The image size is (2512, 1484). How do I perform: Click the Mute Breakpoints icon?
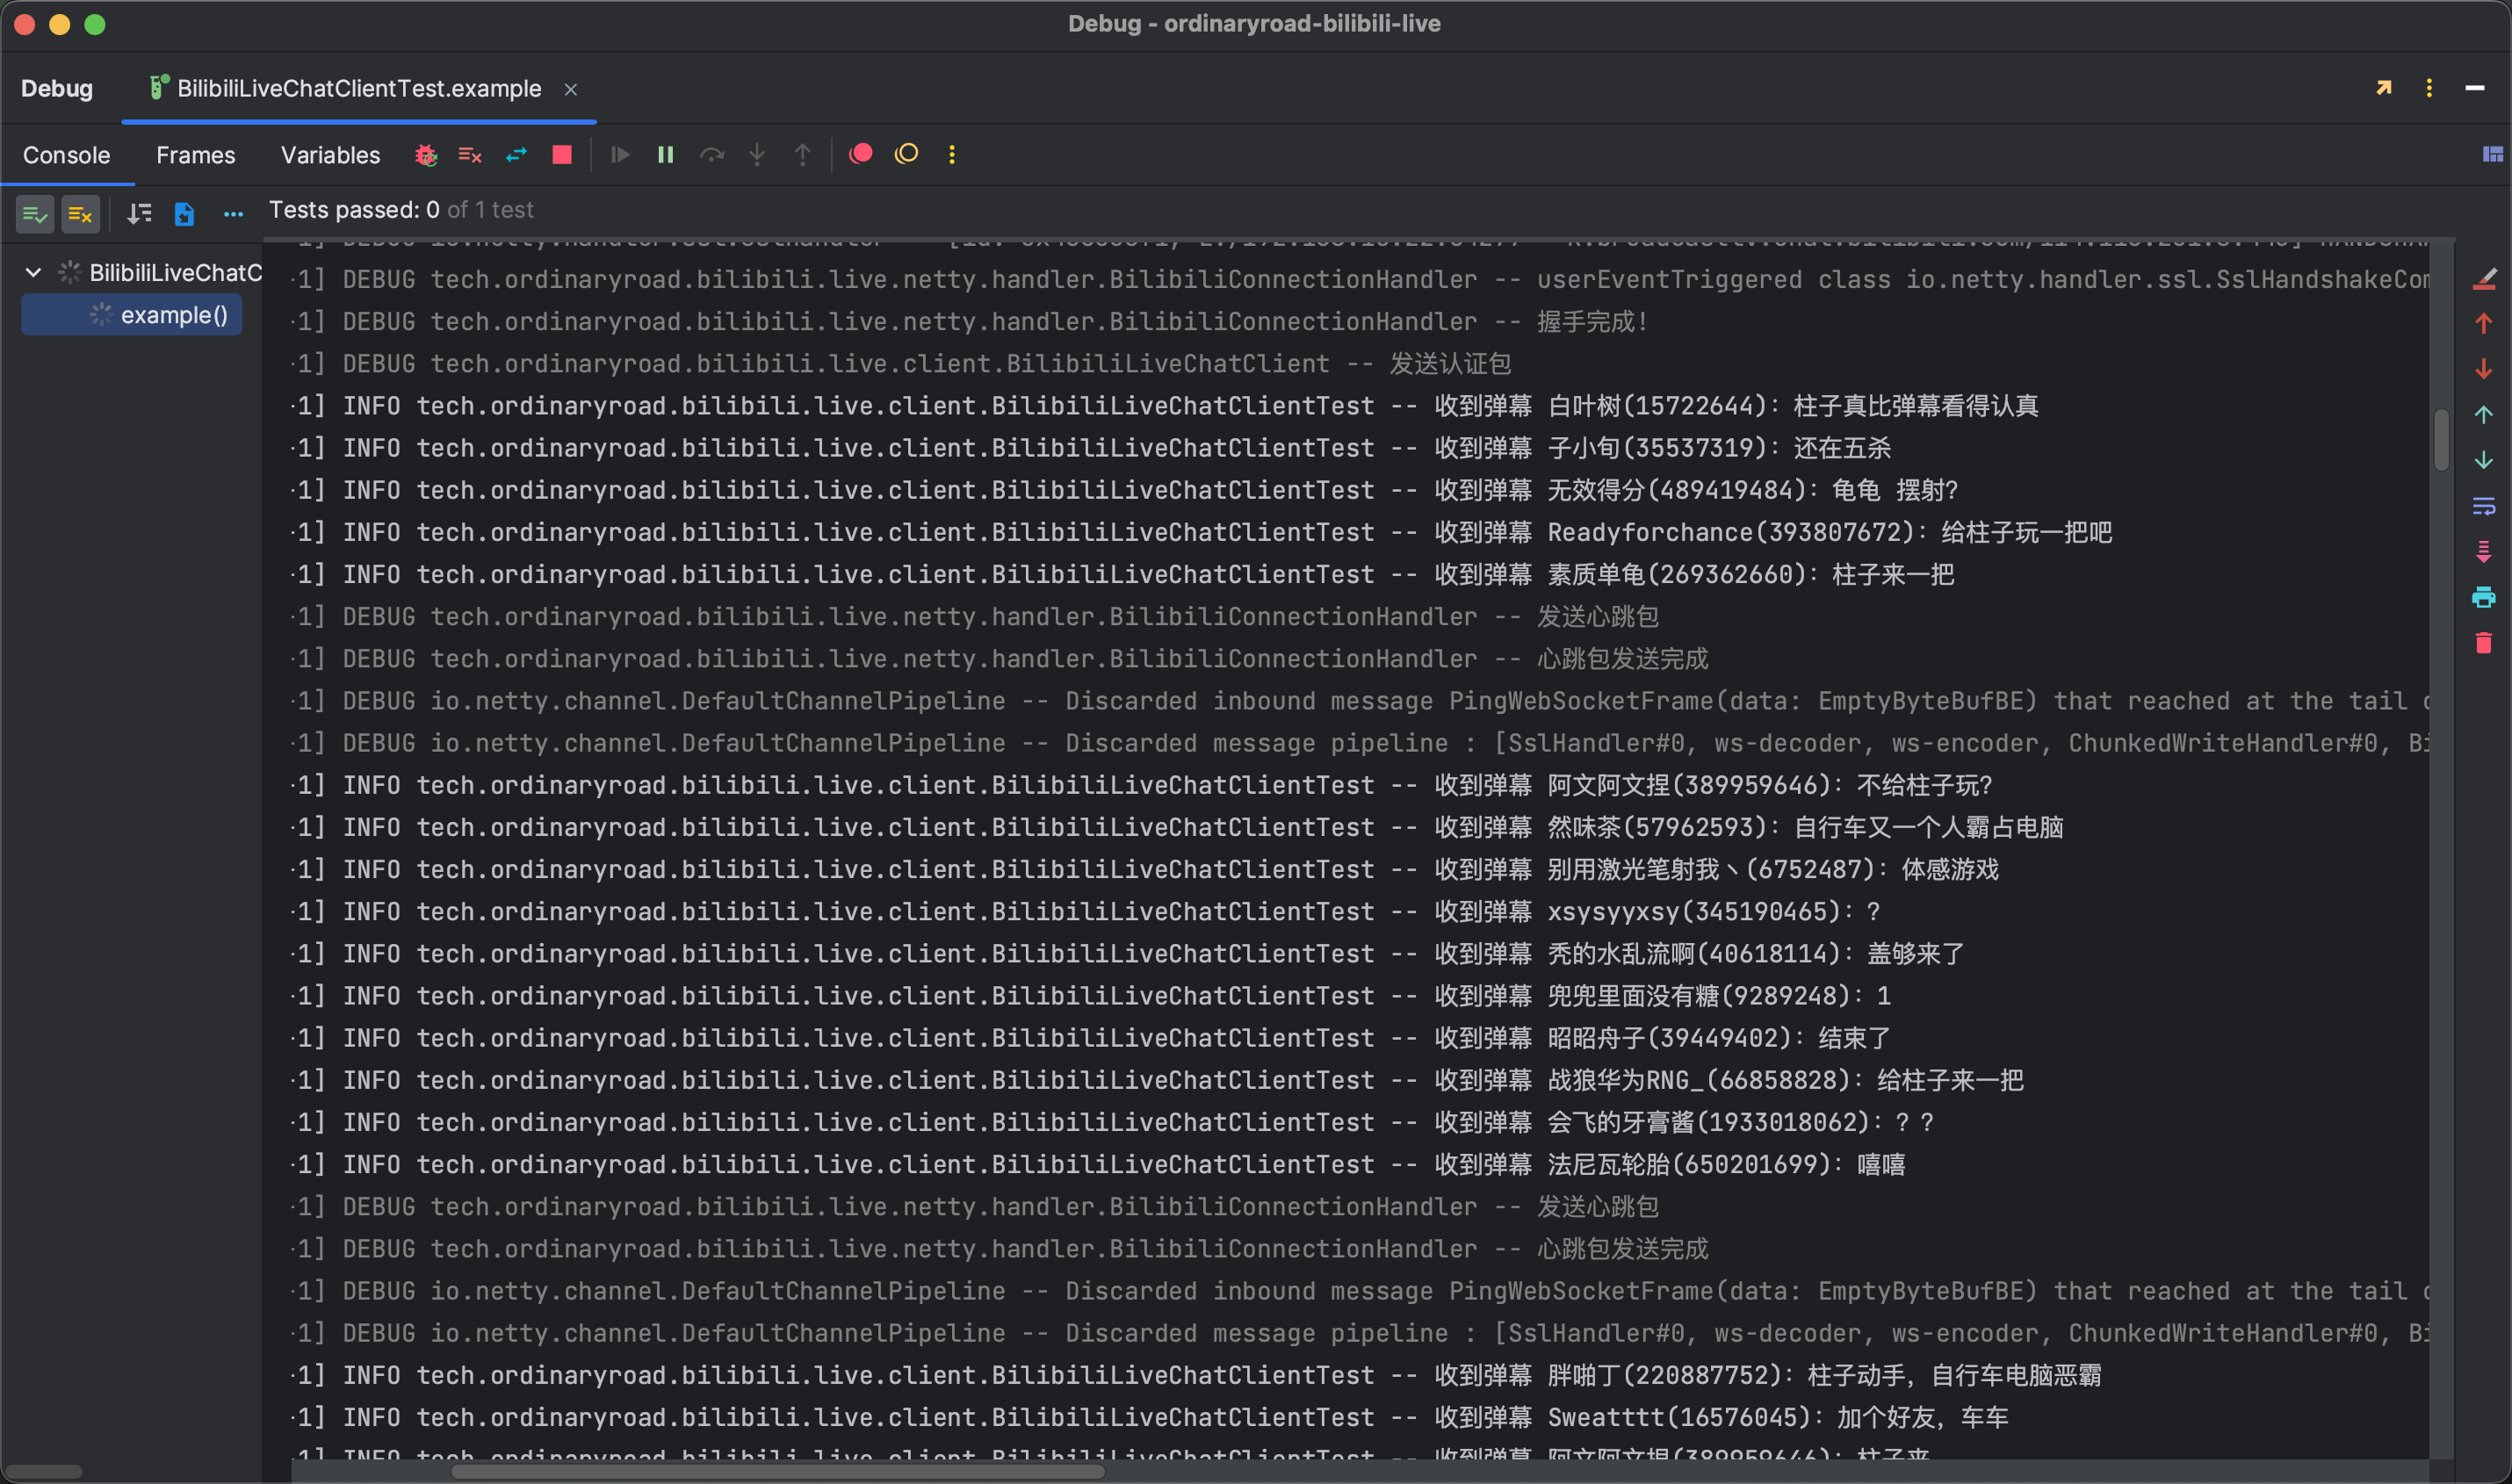[907, 154]
